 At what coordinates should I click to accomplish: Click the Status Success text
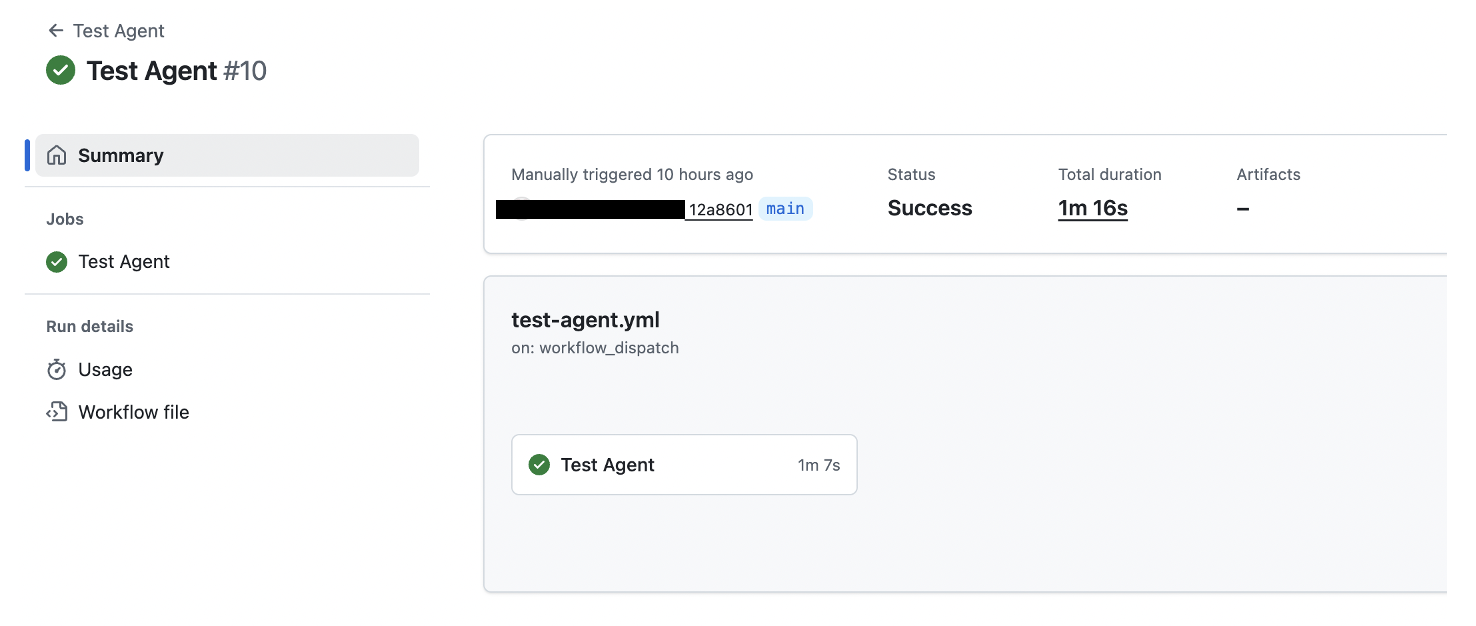click(929, 208)
